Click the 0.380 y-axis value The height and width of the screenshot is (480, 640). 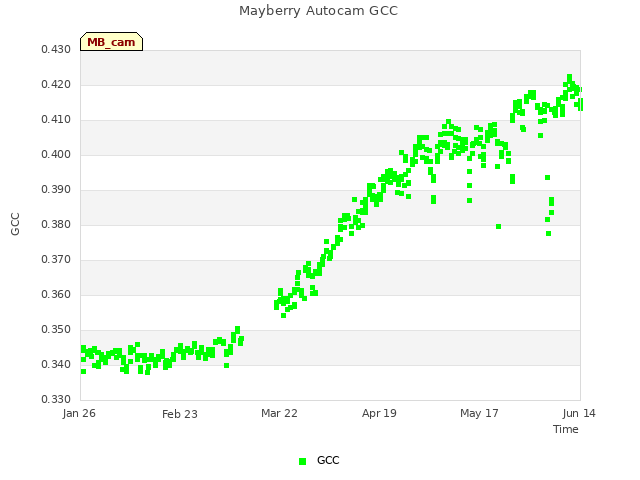pyautogui.click(x=56, y=224)
